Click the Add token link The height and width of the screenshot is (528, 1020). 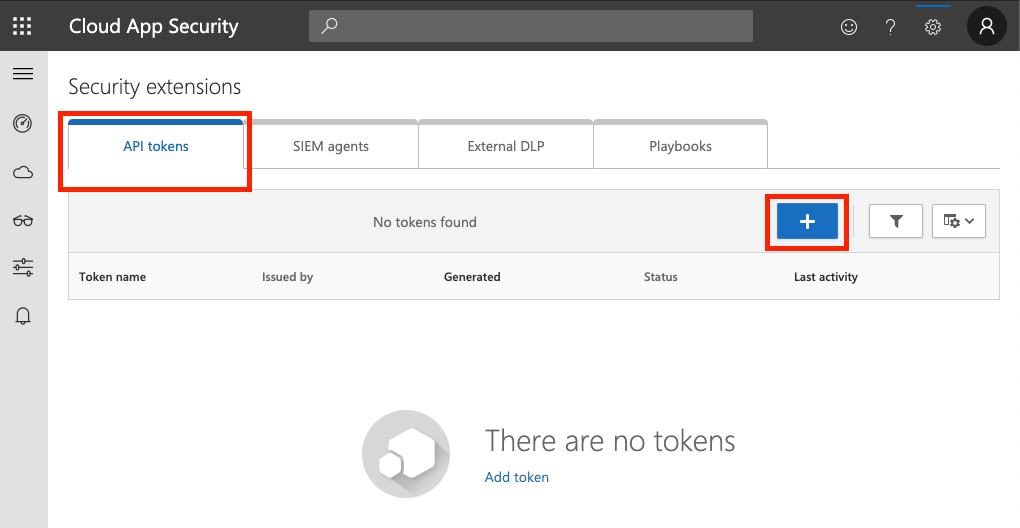click(517, 477)
